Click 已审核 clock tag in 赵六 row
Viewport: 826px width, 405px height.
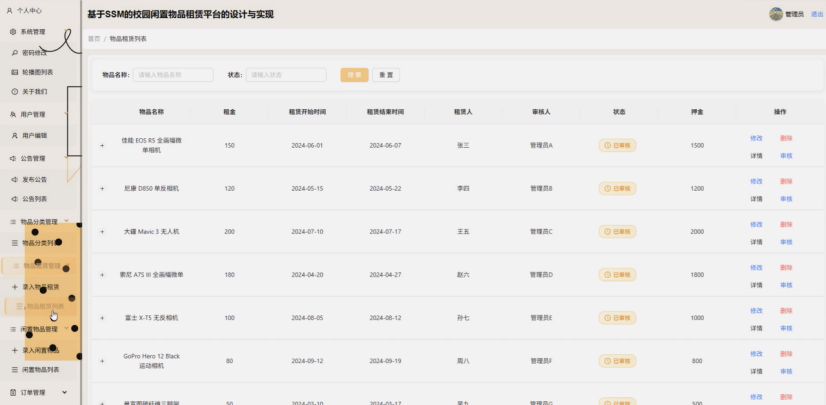(617, 275)
